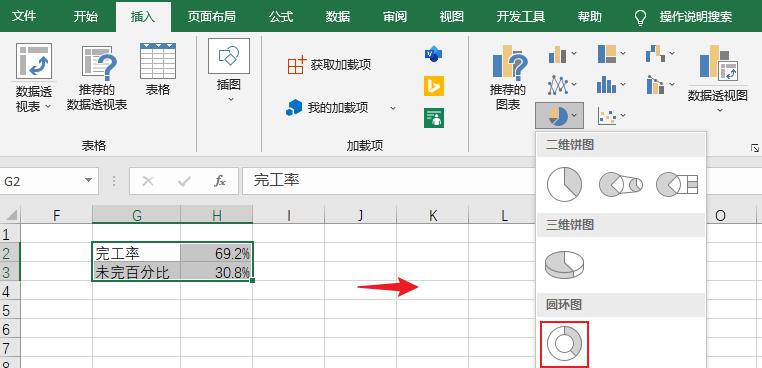Select row 5 header
This screenshot has width=762, height=368.
click(10, 310)
